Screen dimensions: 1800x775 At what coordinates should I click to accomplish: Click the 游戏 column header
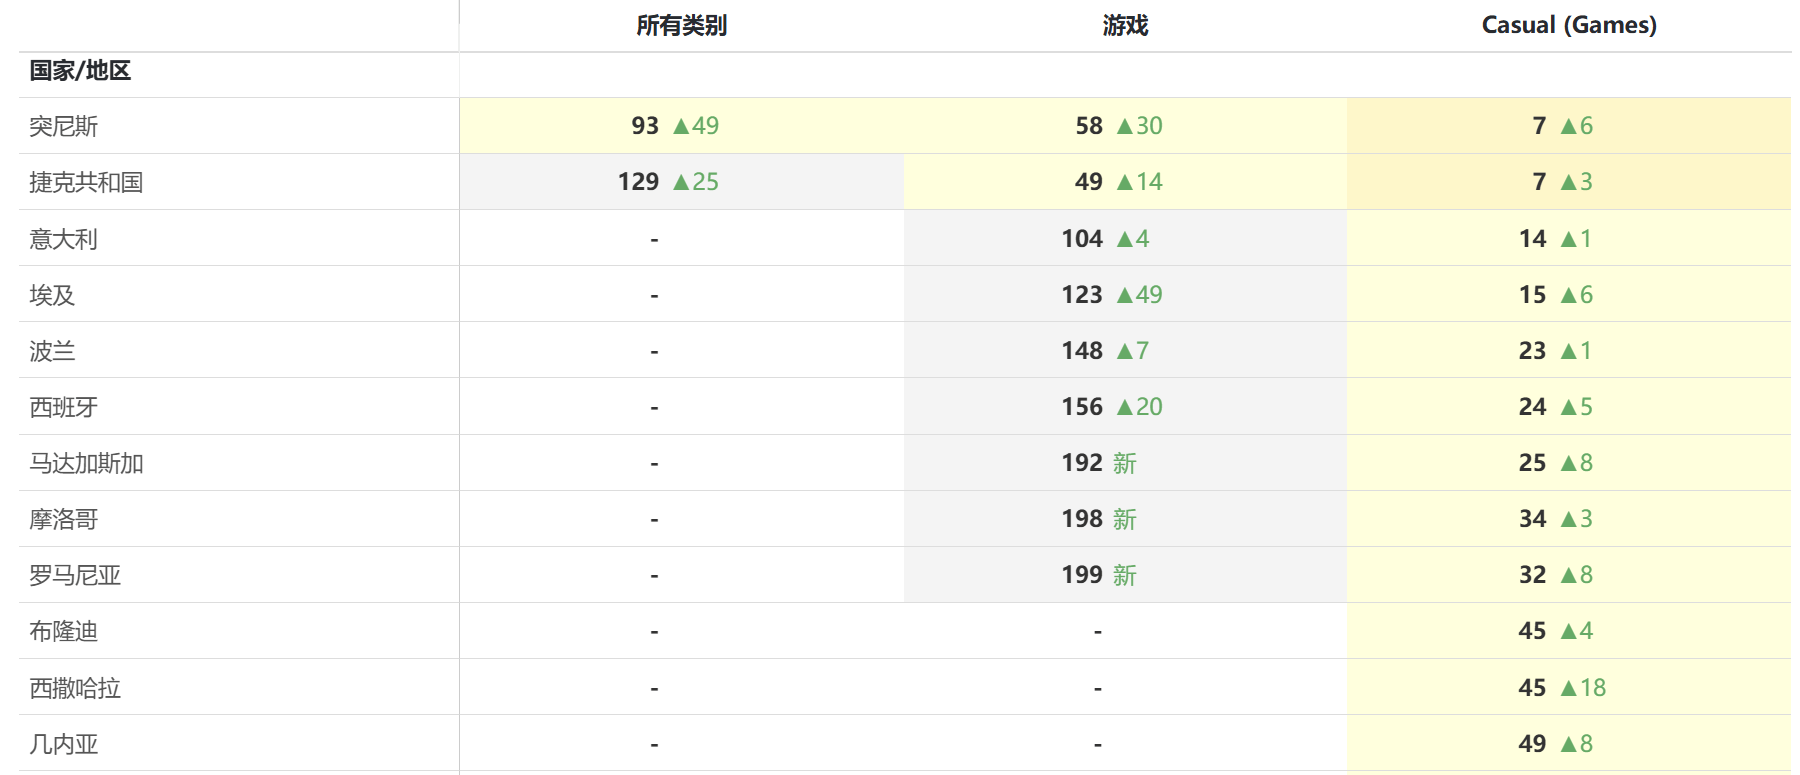1125,26
